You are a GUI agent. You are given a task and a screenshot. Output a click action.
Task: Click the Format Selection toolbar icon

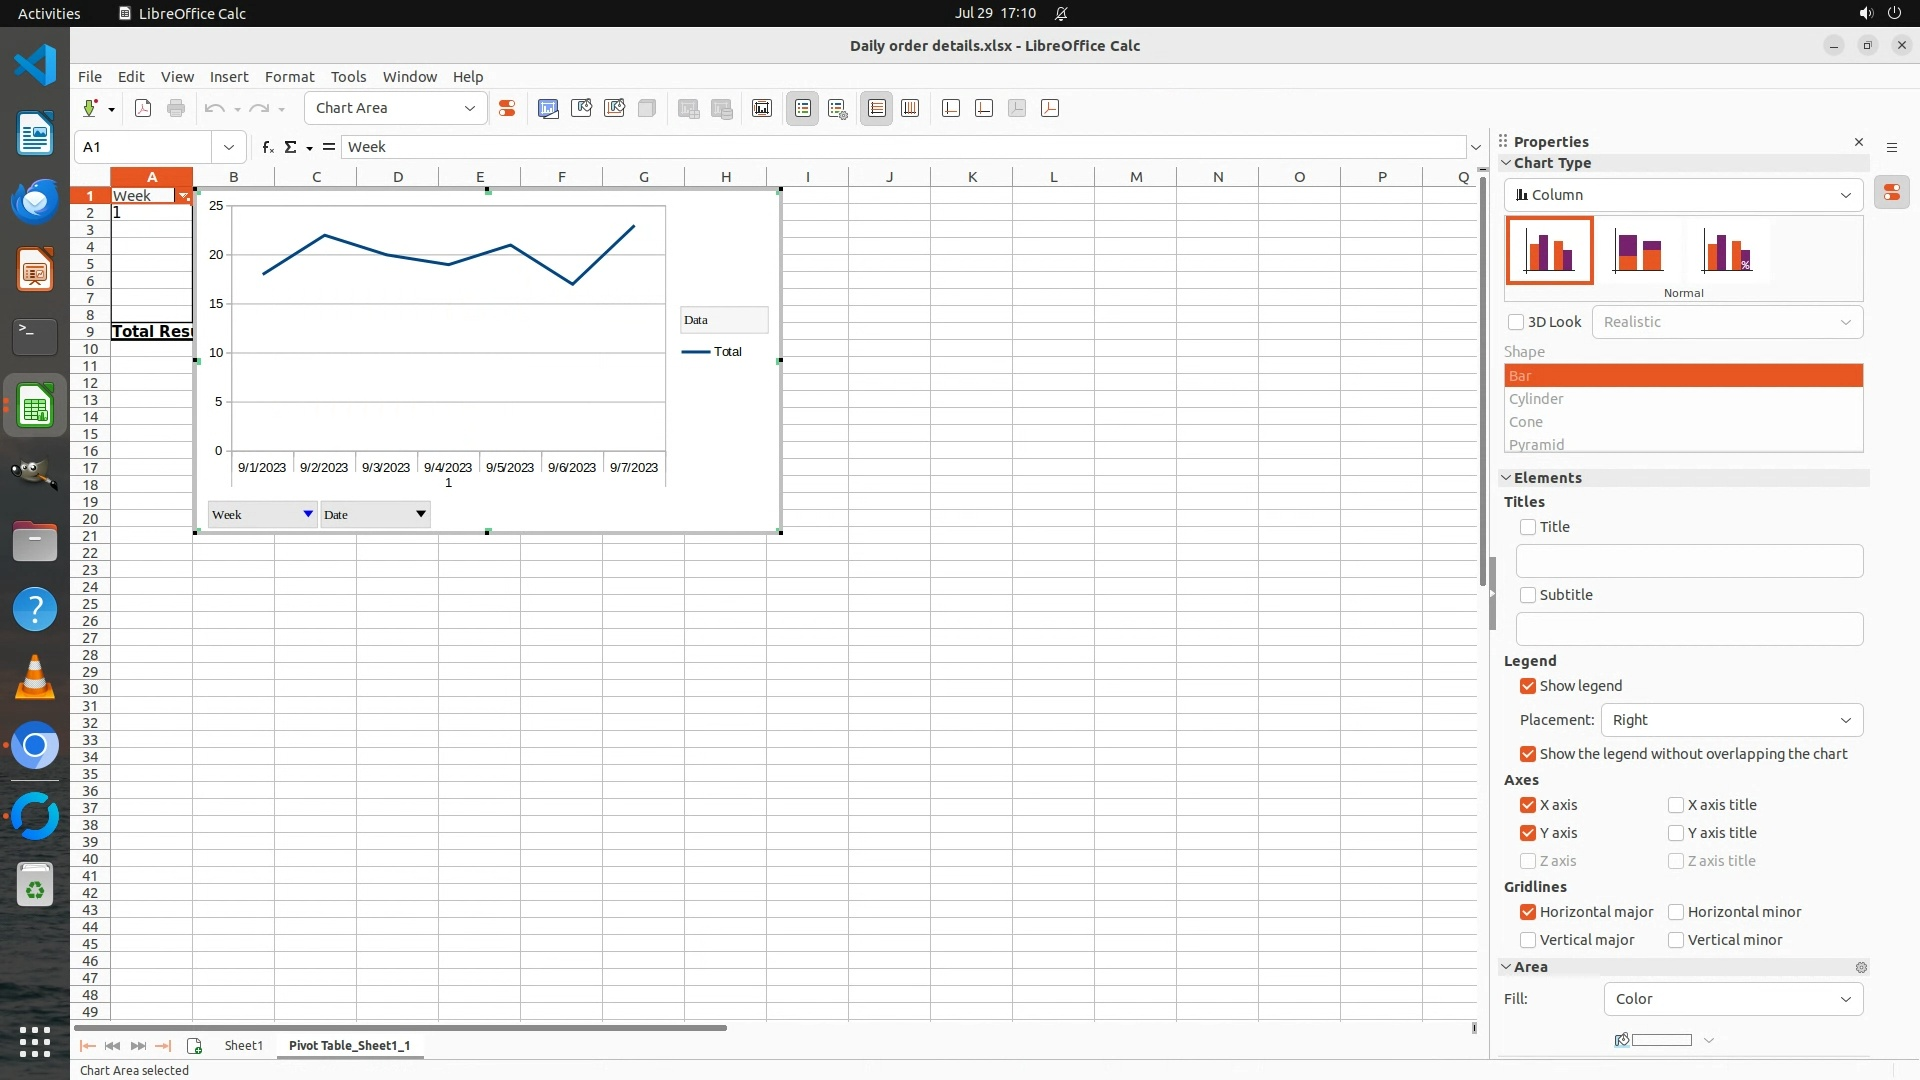point(507,108)
